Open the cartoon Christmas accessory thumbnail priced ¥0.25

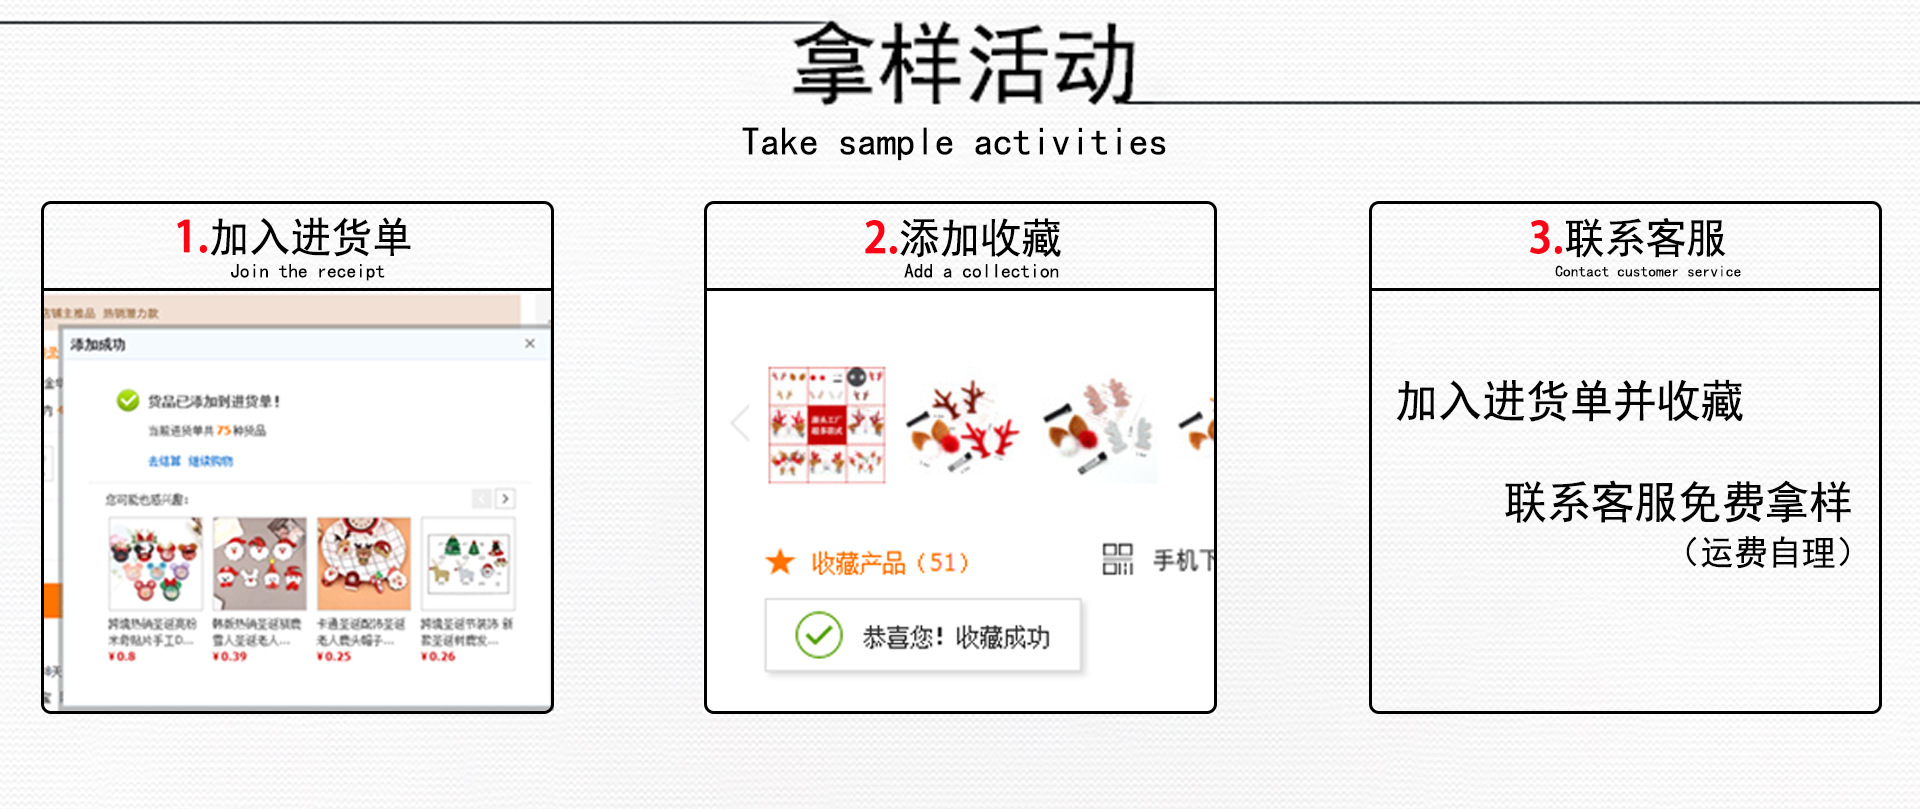(x=364, y=564)
